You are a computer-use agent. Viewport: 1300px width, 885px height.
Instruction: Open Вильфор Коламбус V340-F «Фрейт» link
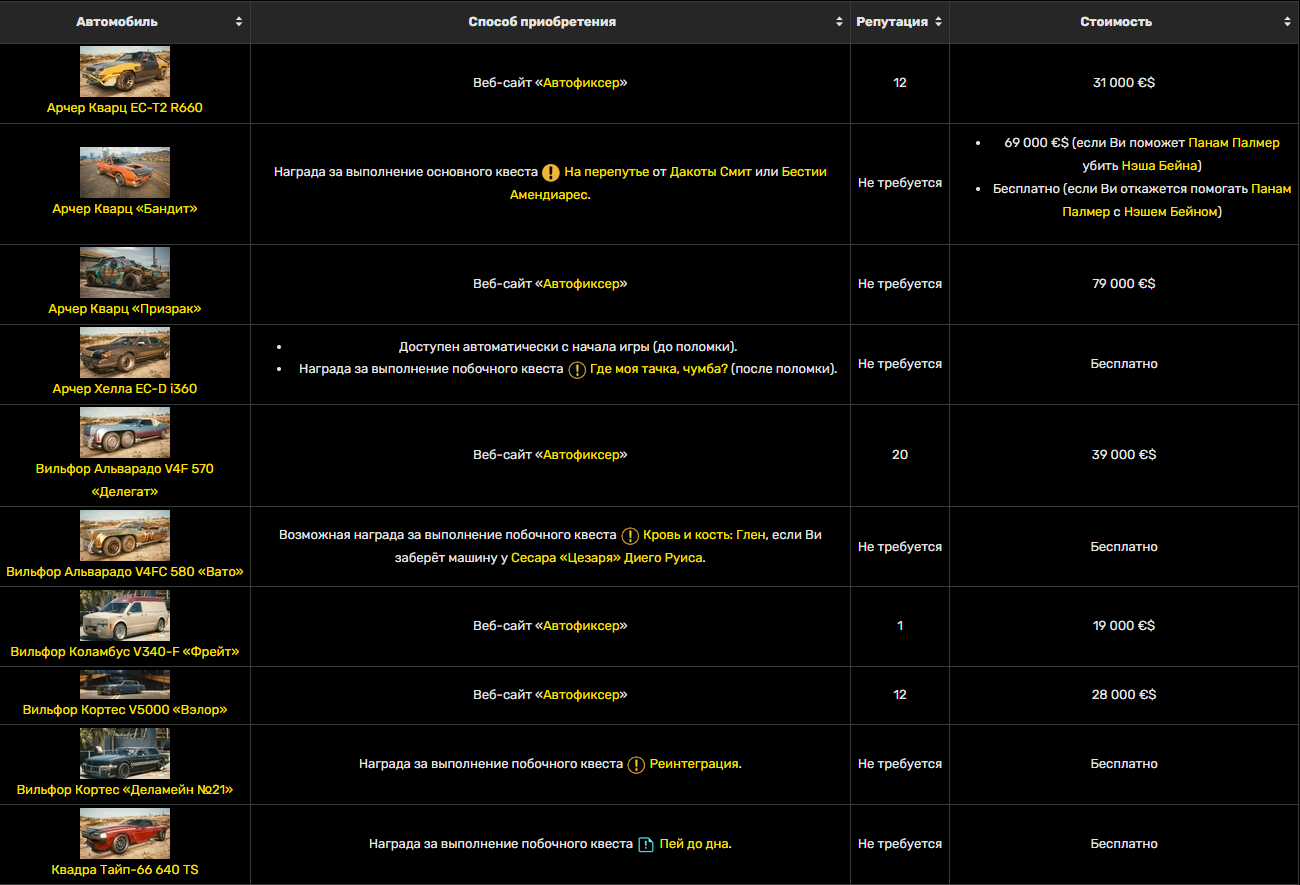point(125,652)
